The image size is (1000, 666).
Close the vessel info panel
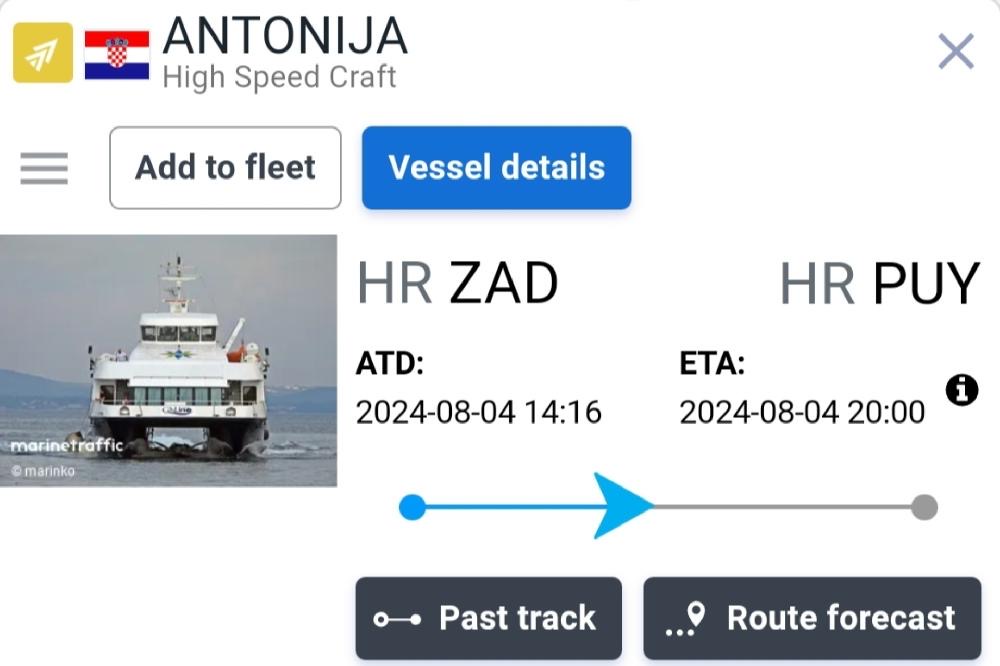coord(956,51)
